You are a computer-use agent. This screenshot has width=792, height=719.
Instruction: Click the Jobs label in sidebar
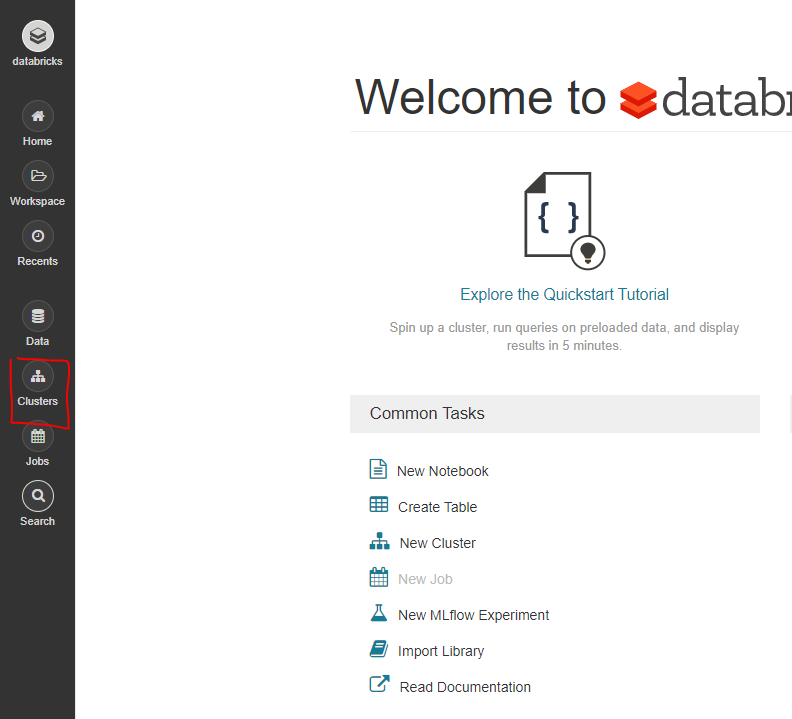[37, 461]
